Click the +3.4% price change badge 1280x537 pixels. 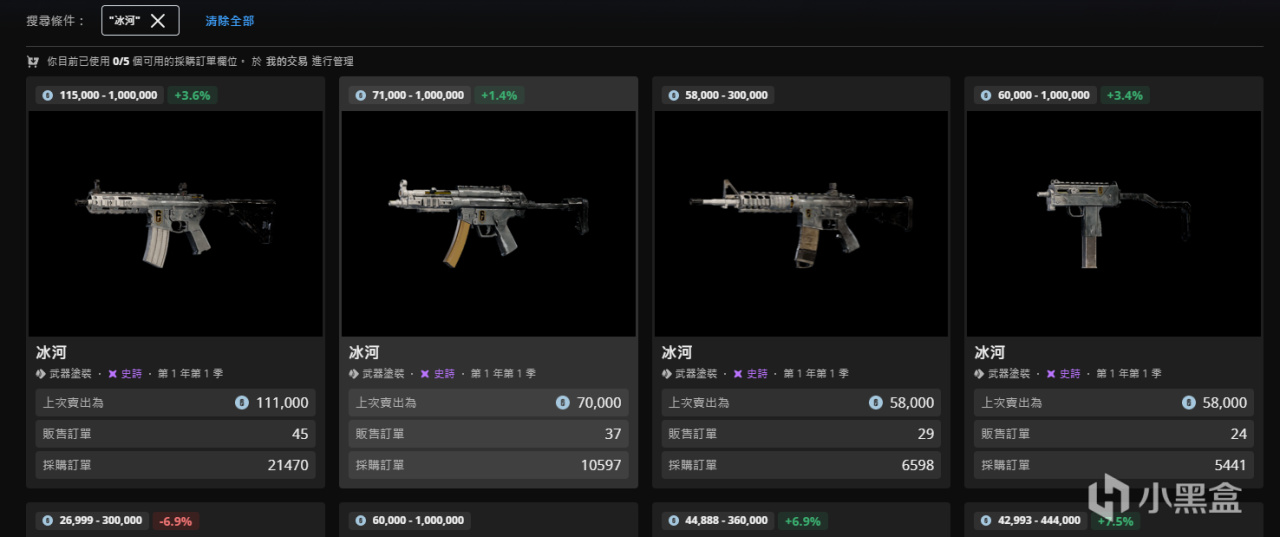click(1125, 95)
